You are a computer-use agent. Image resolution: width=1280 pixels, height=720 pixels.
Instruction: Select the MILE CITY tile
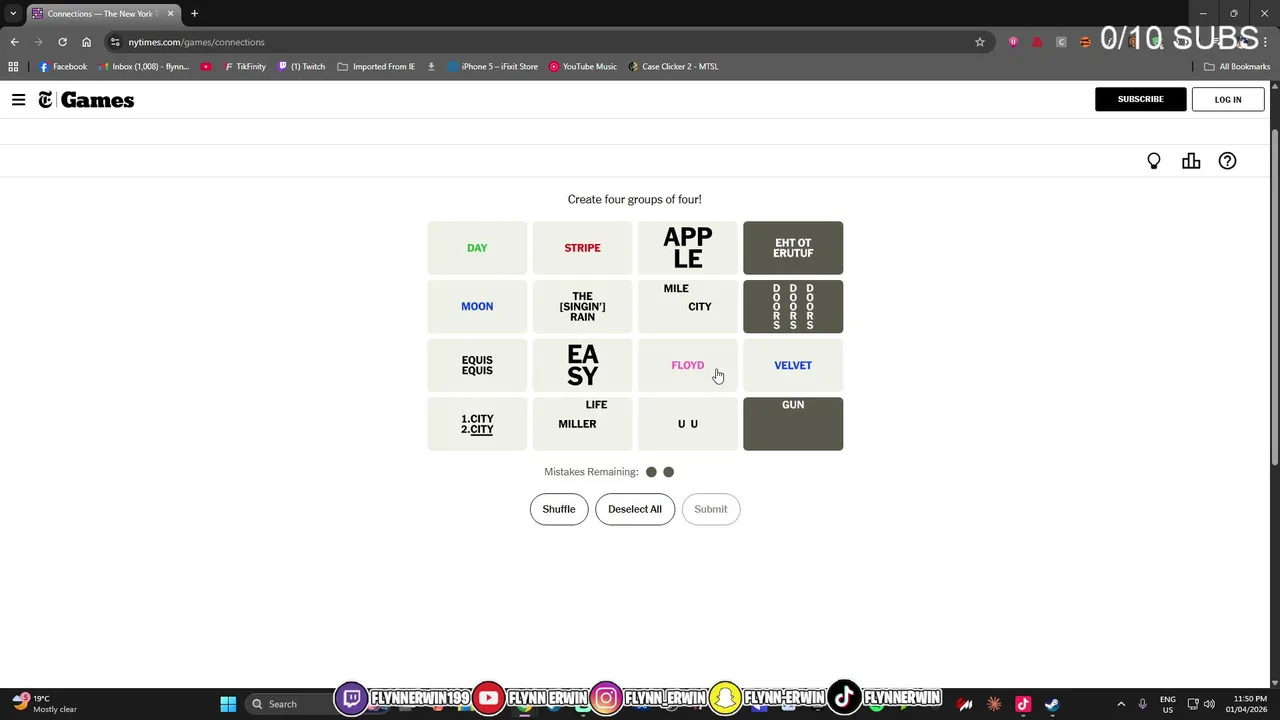tap(688, 306)
